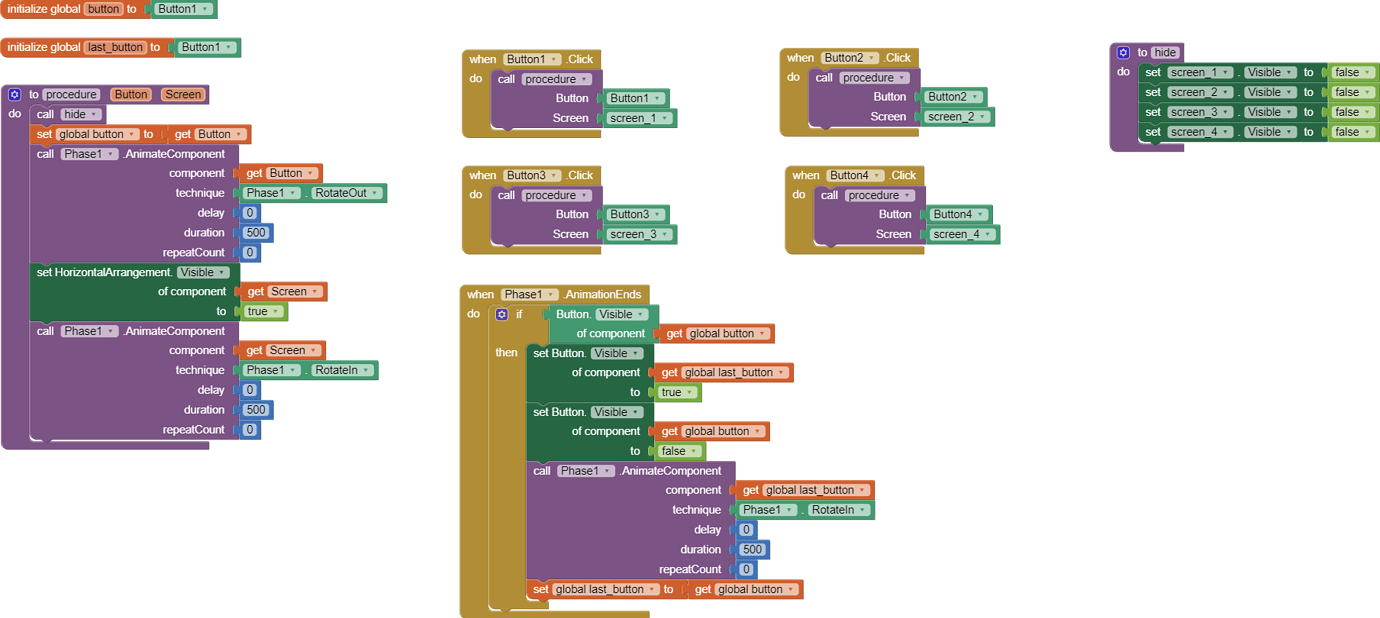
Task: Open 'get Button' dropdown beside set global button
Action: pos(218,134)
